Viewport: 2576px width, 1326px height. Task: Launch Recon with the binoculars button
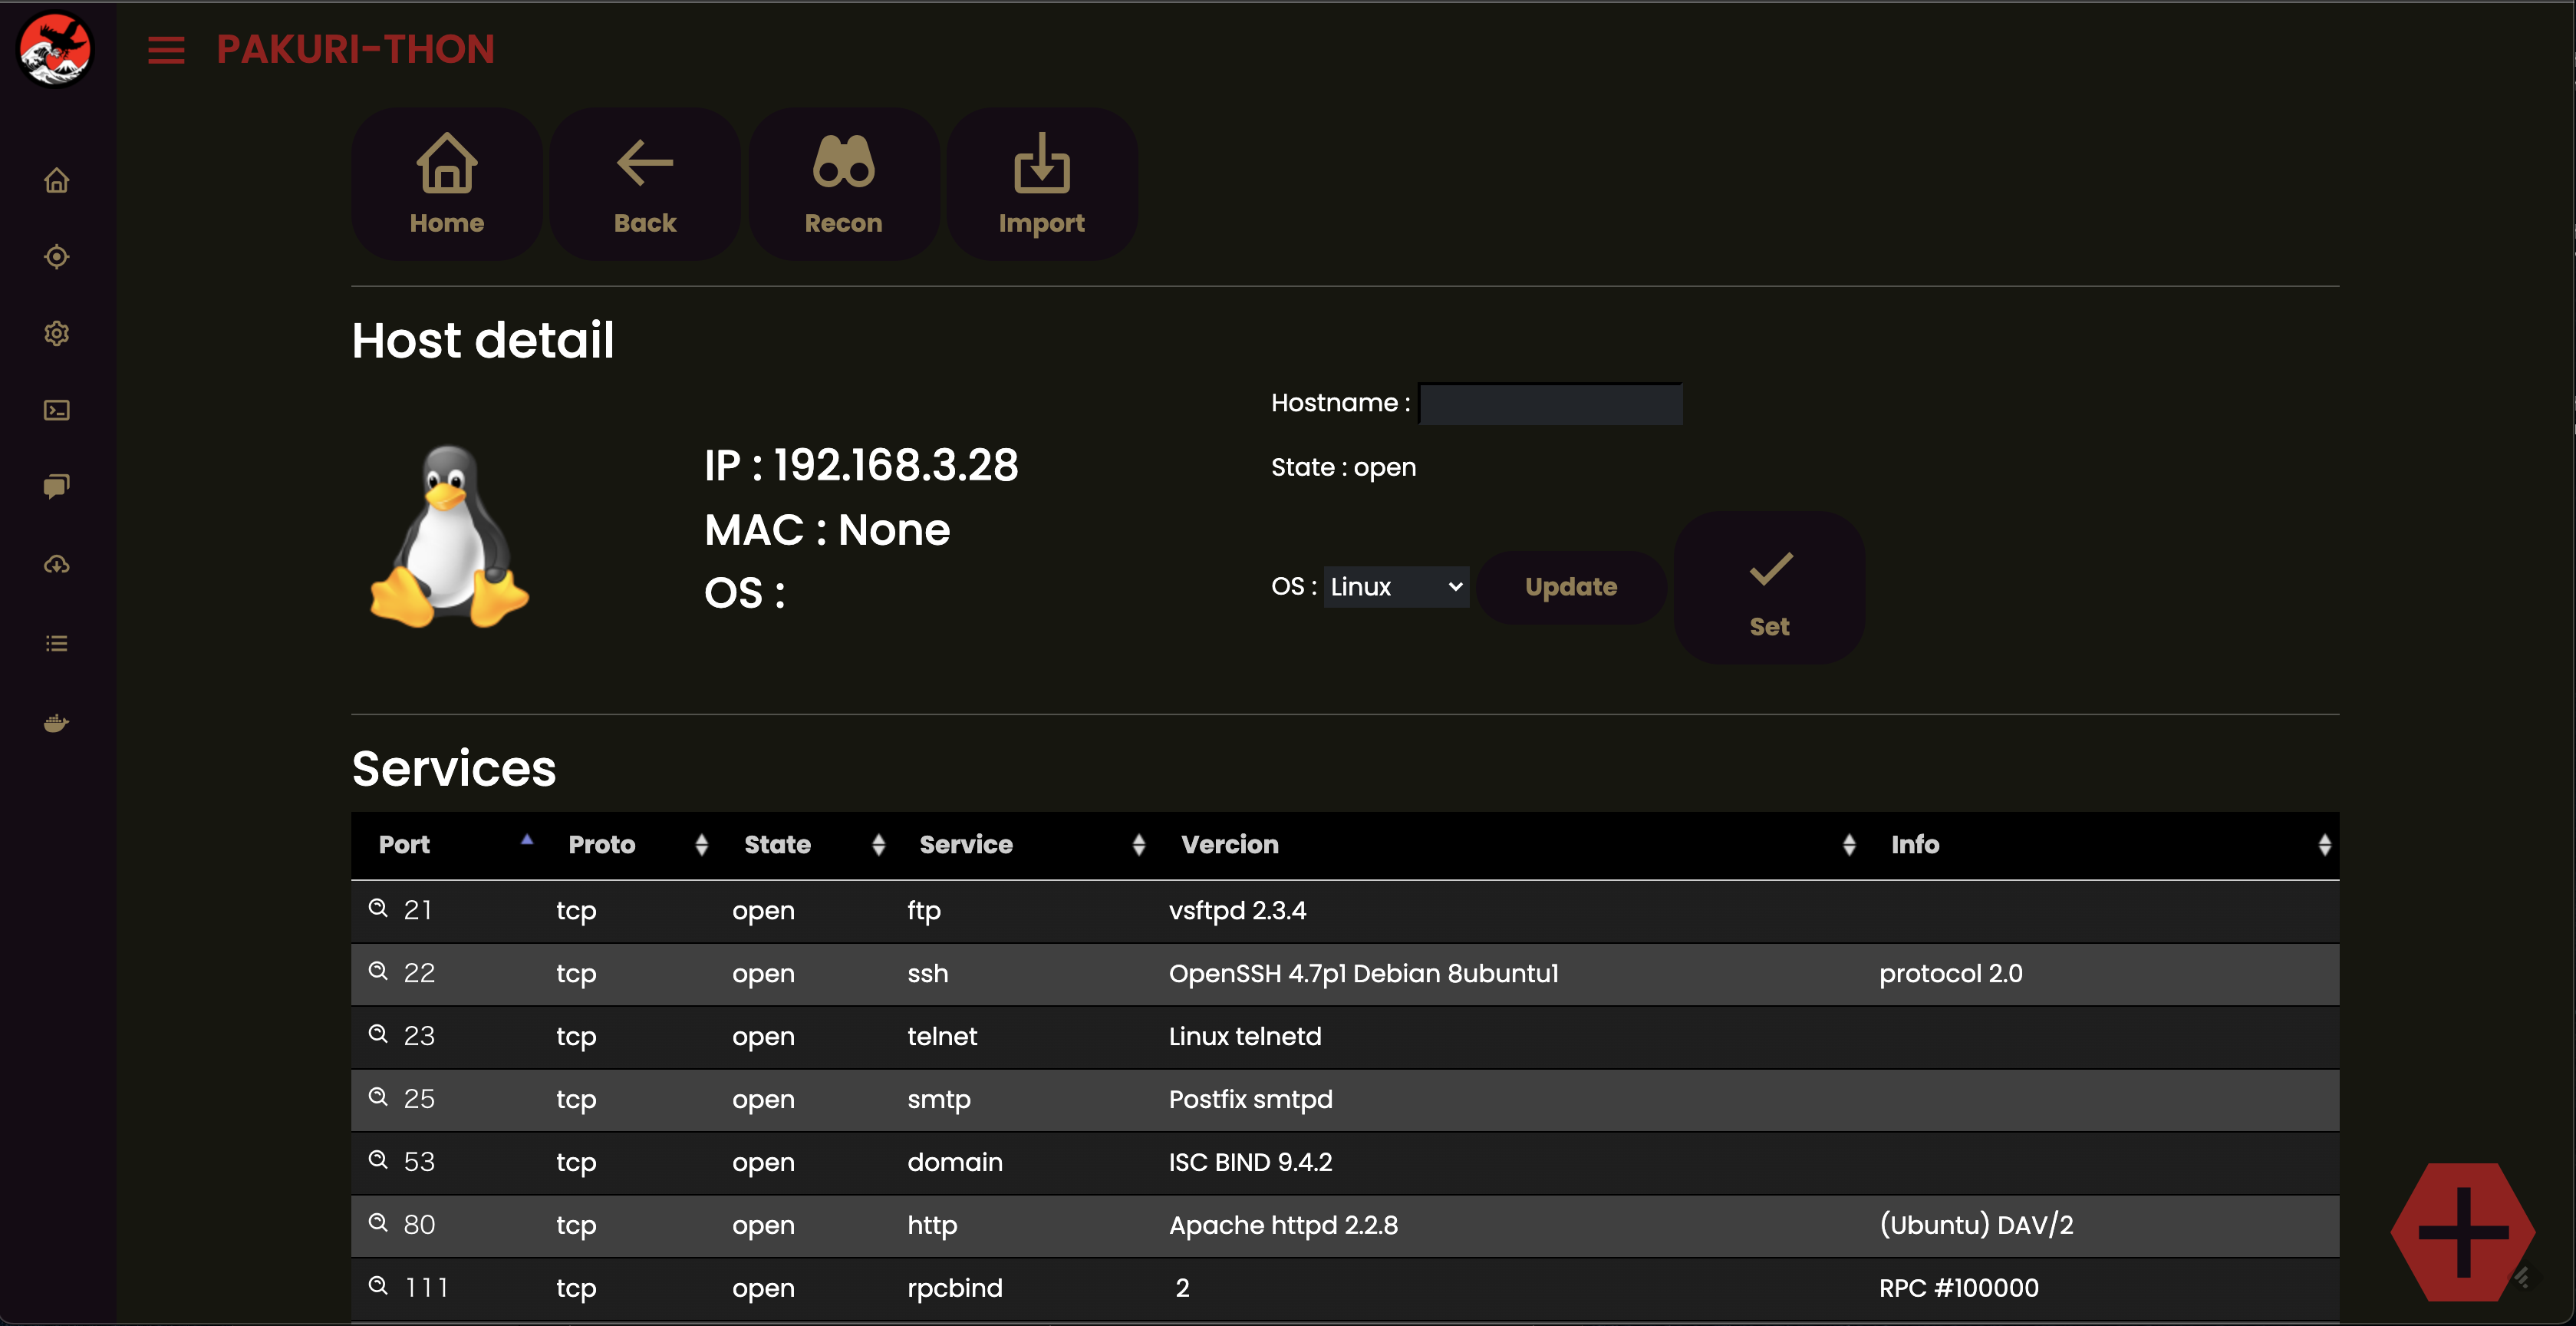(844, 184)
